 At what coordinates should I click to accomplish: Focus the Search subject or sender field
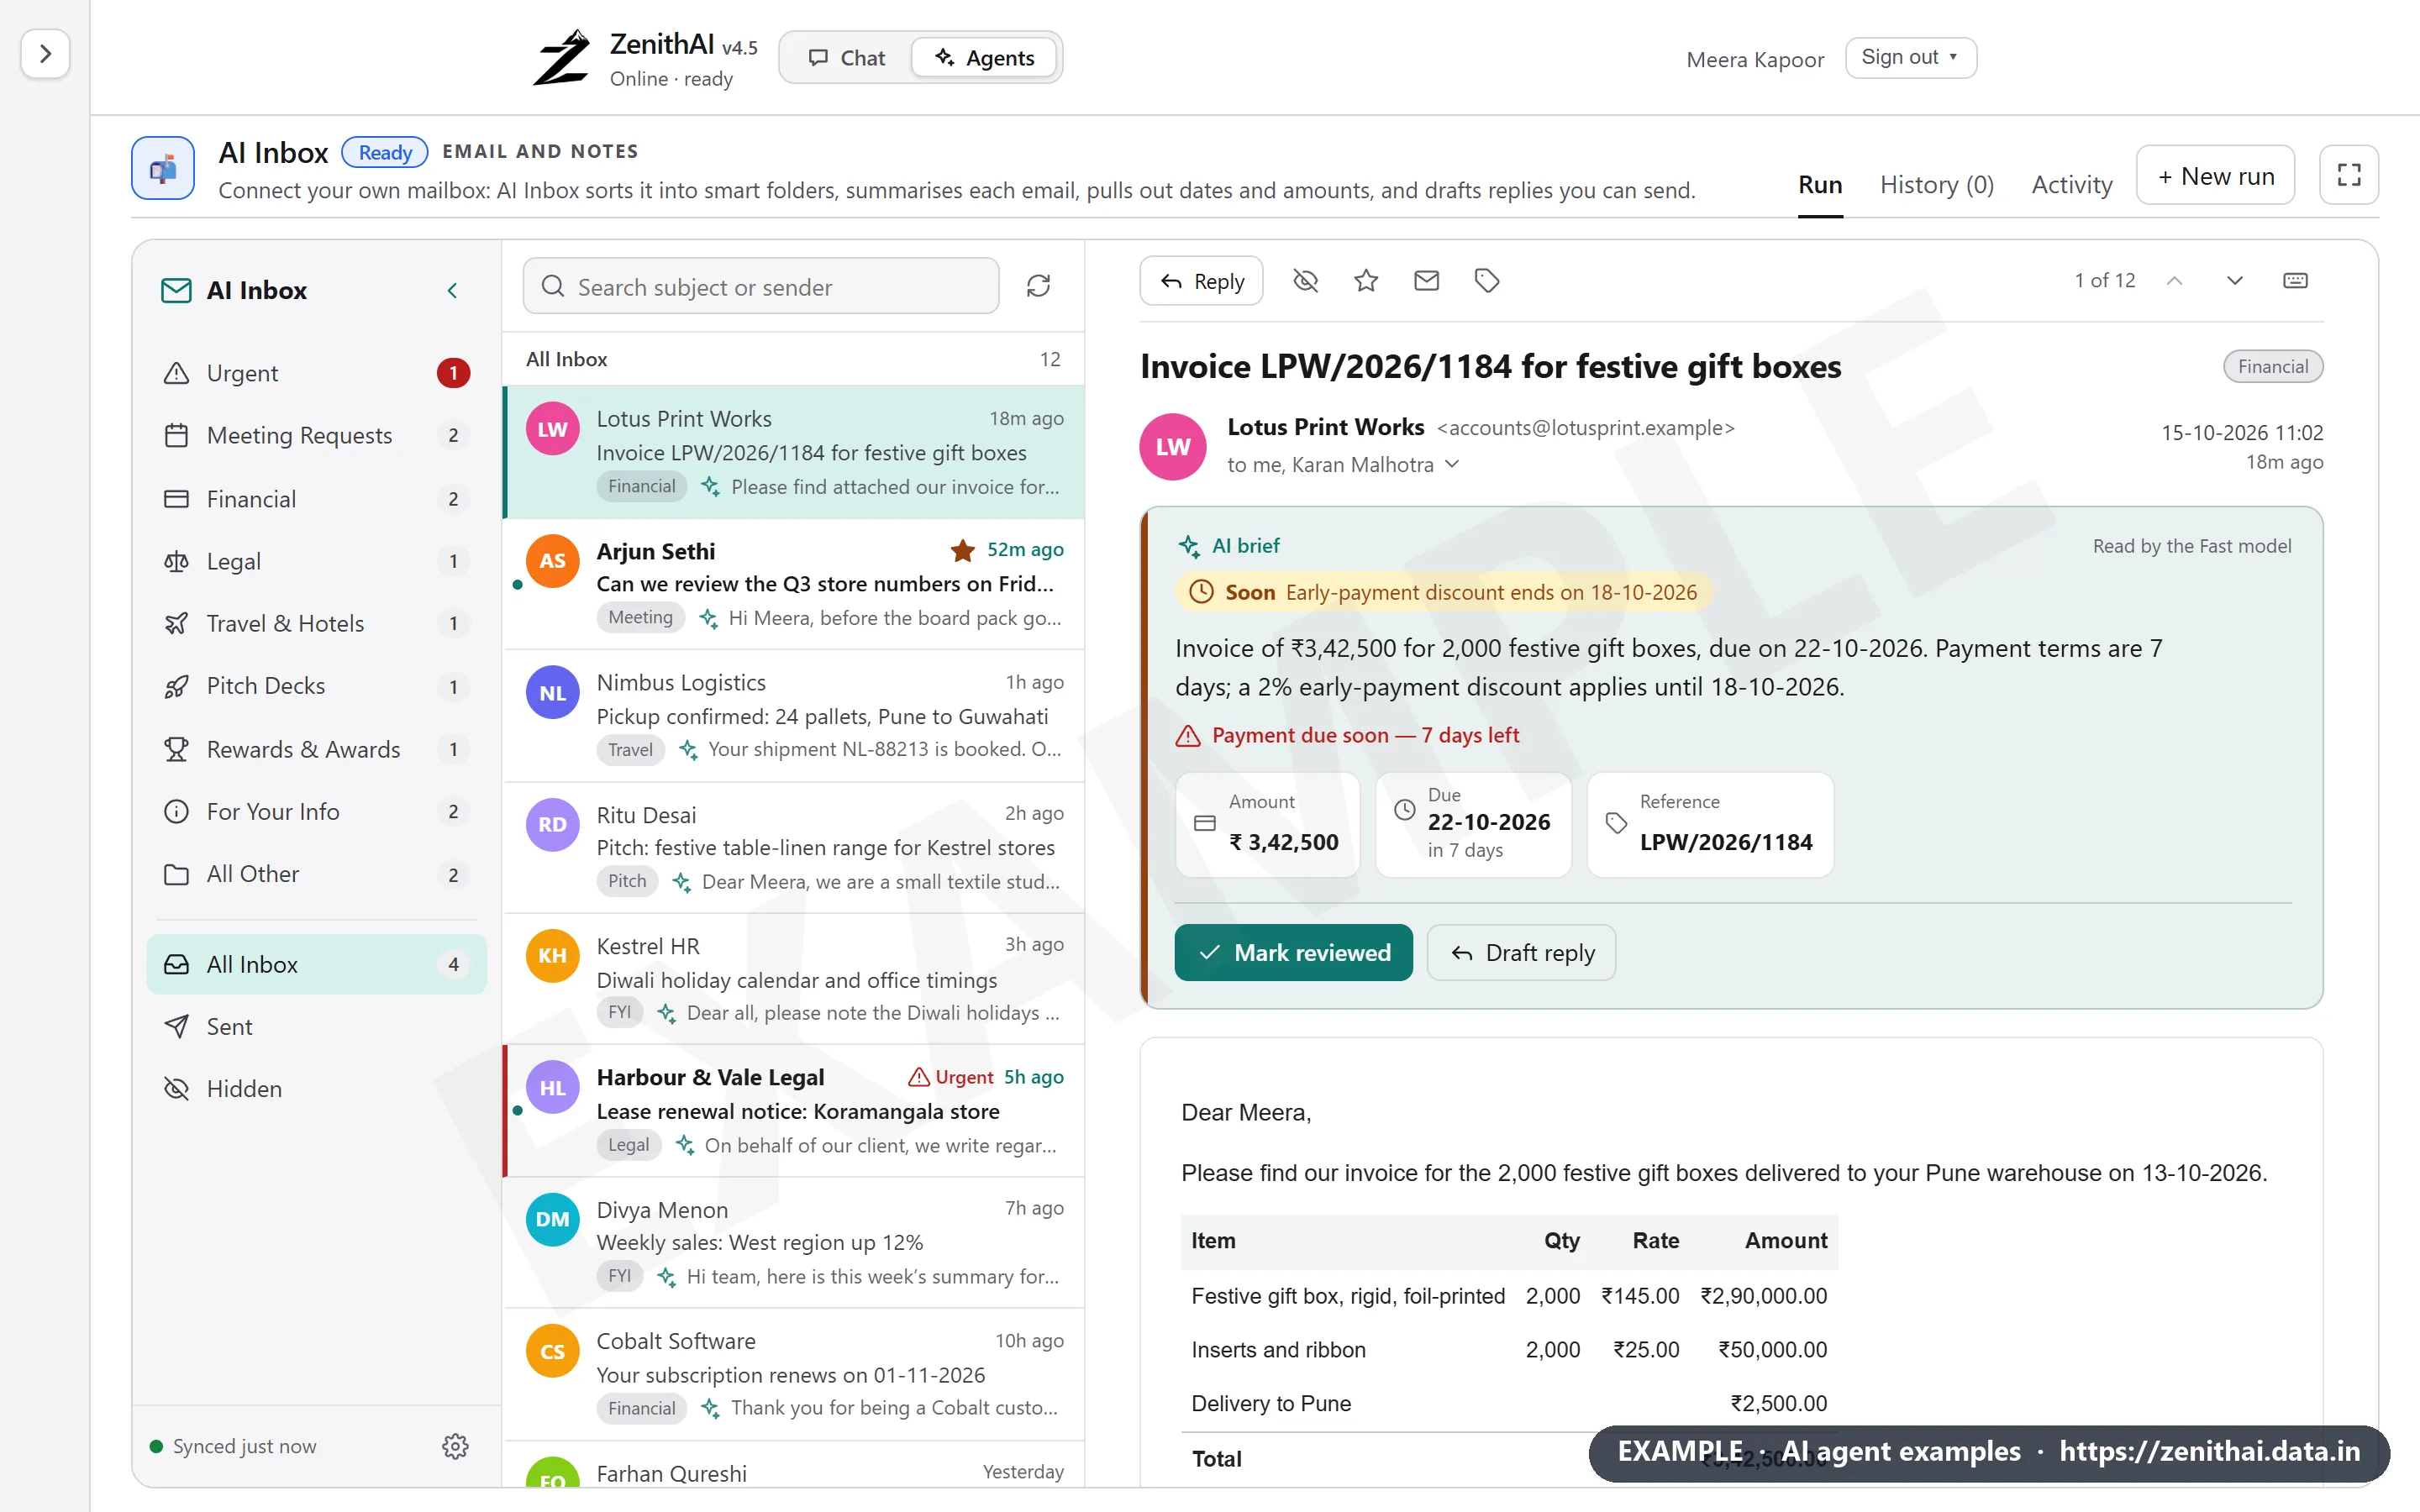coord(760,287)
